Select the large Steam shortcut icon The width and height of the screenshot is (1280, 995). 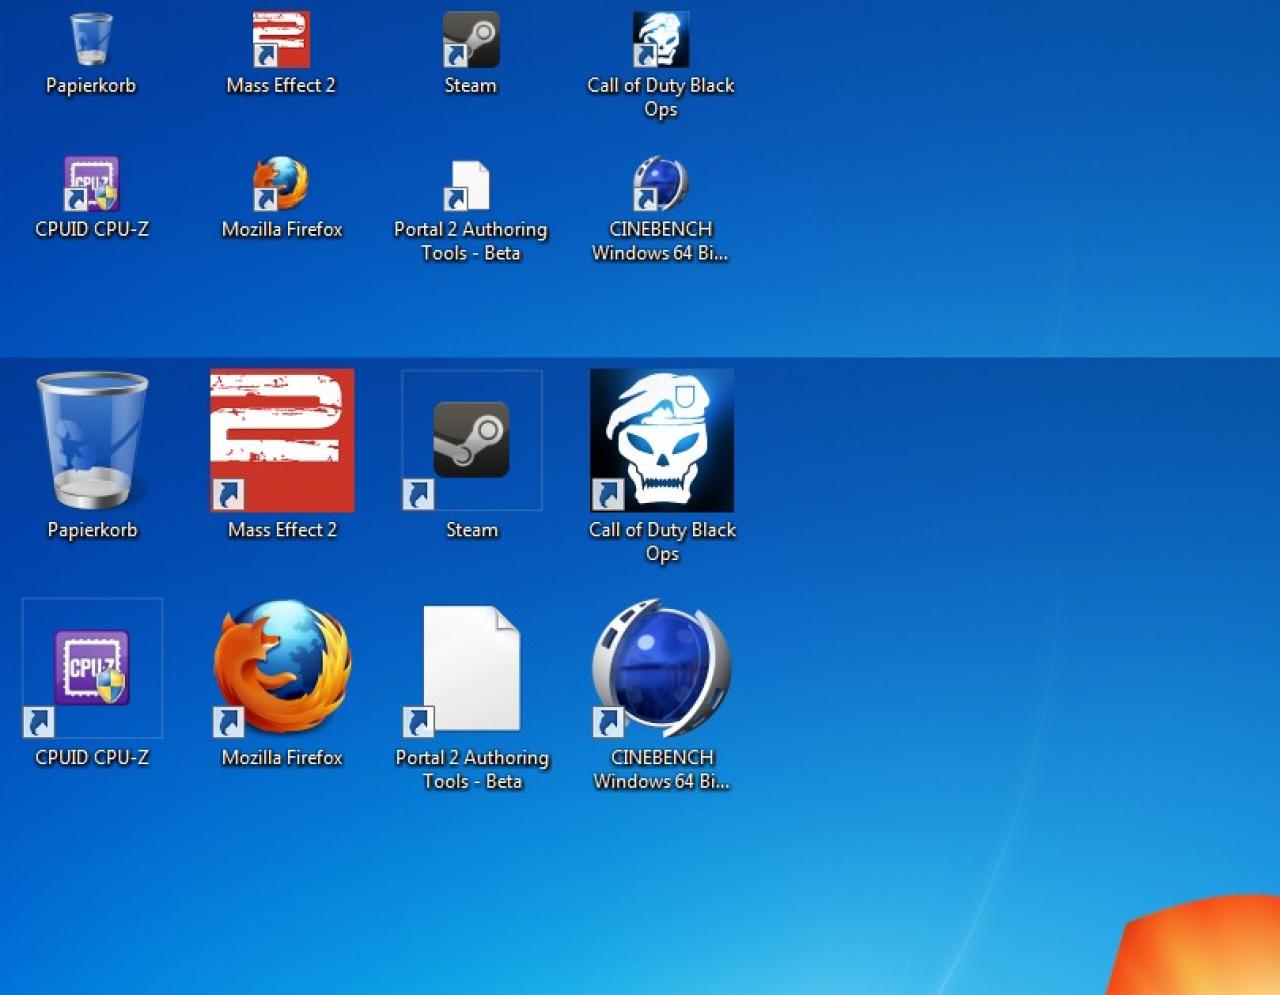(x=472, y=441)
